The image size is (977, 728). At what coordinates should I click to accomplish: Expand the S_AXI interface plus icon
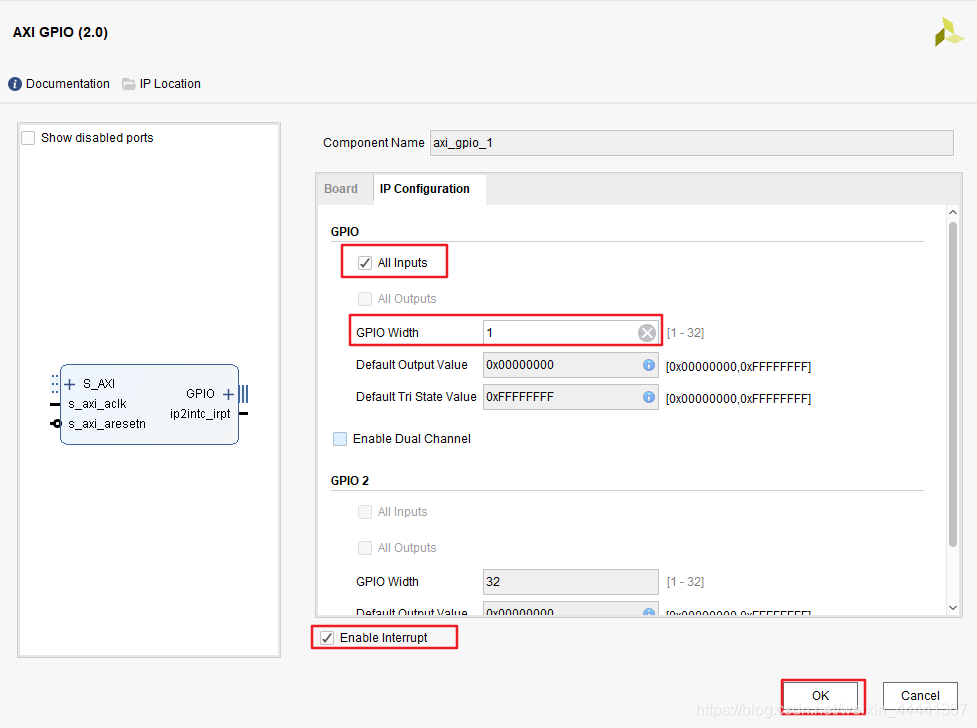coord(70,384)
